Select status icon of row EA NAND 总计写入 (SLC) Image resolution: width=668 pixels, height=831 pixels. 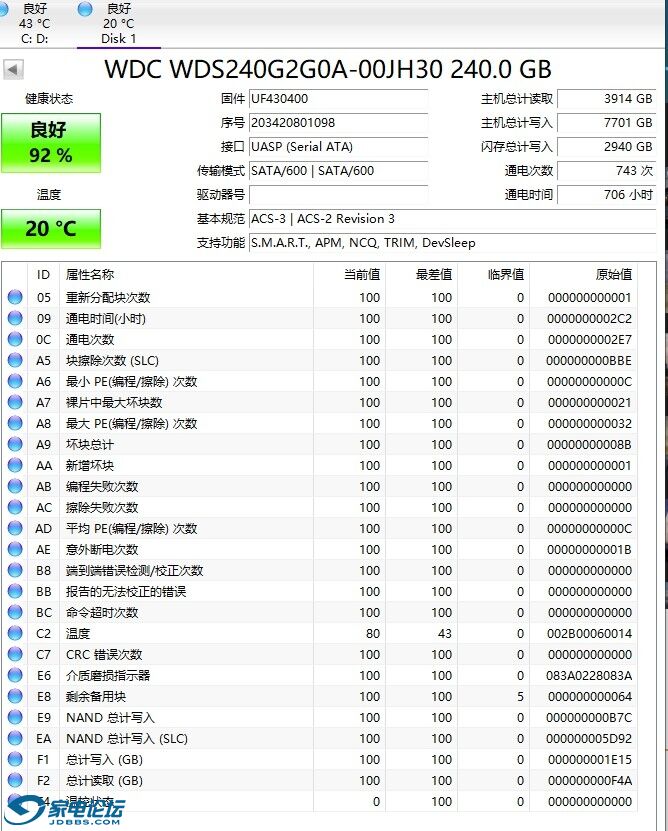coord(15,738)
